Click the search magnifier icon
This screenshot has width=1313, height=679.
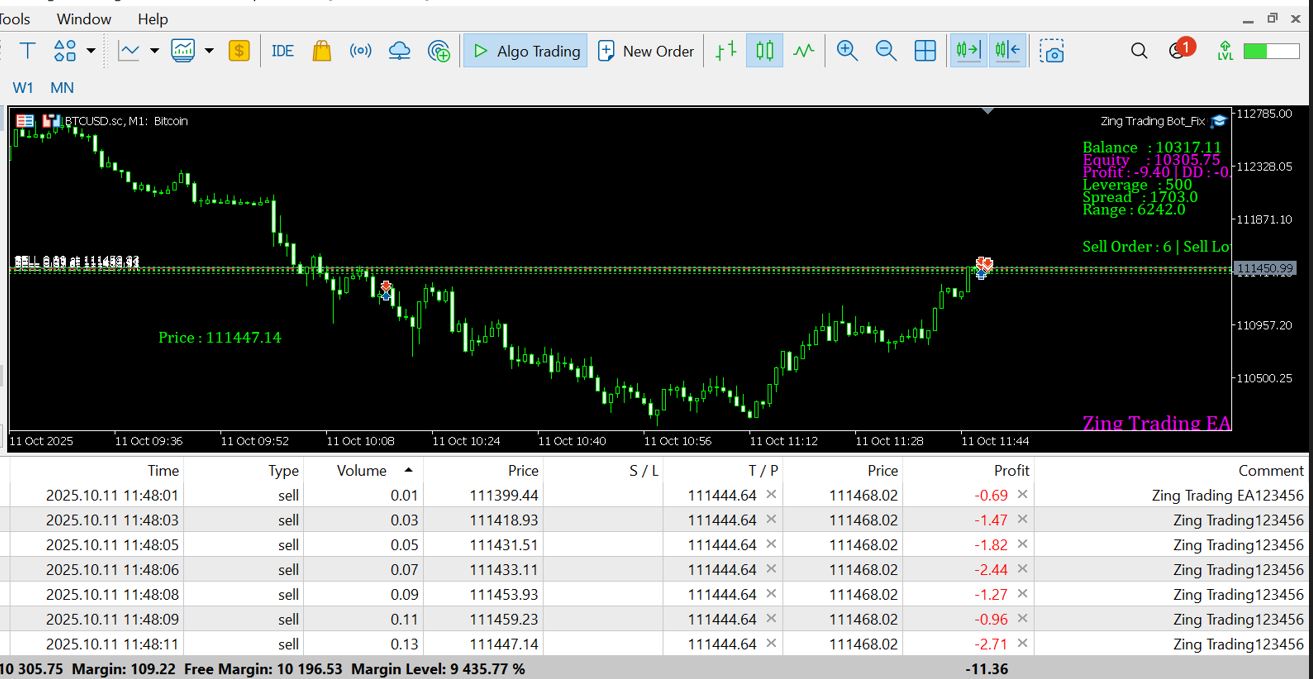click(1139, 51)
